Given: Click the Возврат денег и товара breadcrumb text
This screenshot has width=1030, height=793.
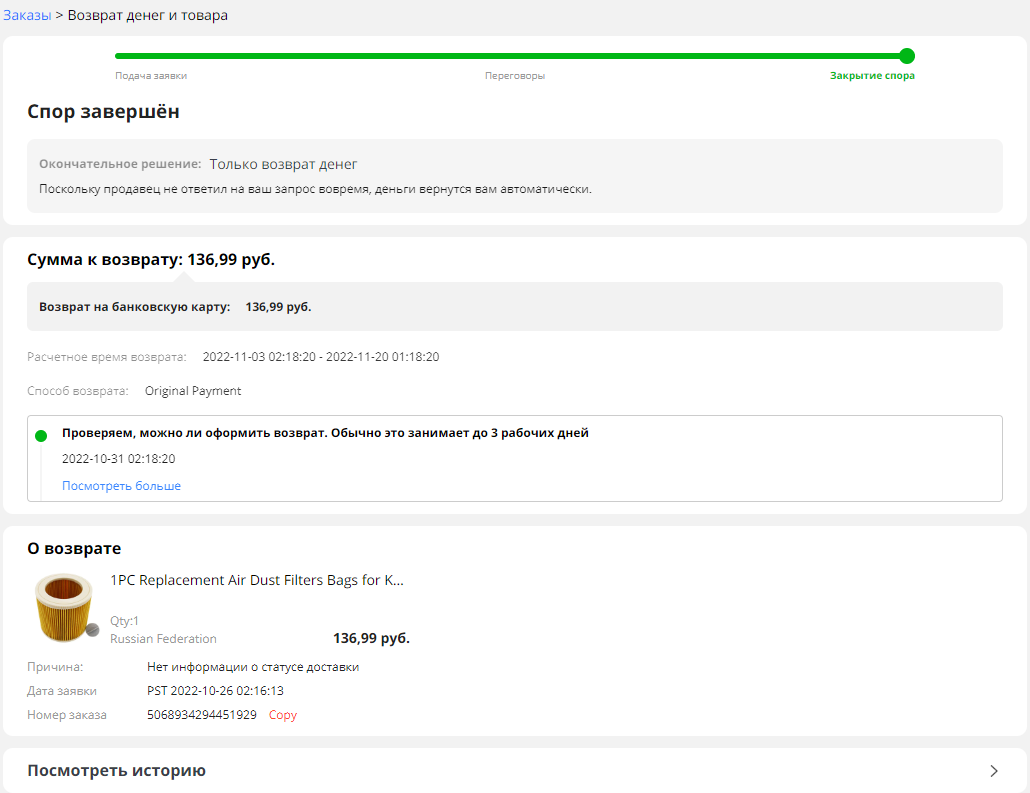Looking at the screenshot, I should (147, 16).
